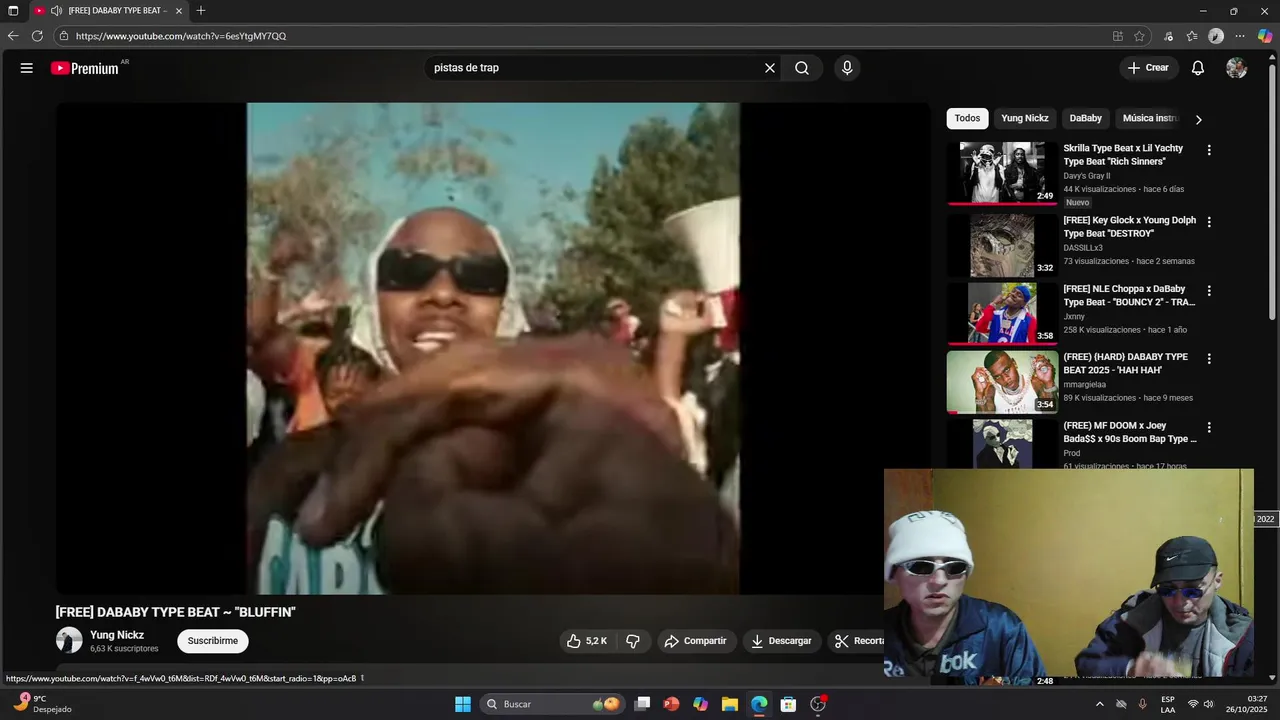The image size is (1280, 720).
Task: Show hidden system tray icons
Action: point(1100,704)
